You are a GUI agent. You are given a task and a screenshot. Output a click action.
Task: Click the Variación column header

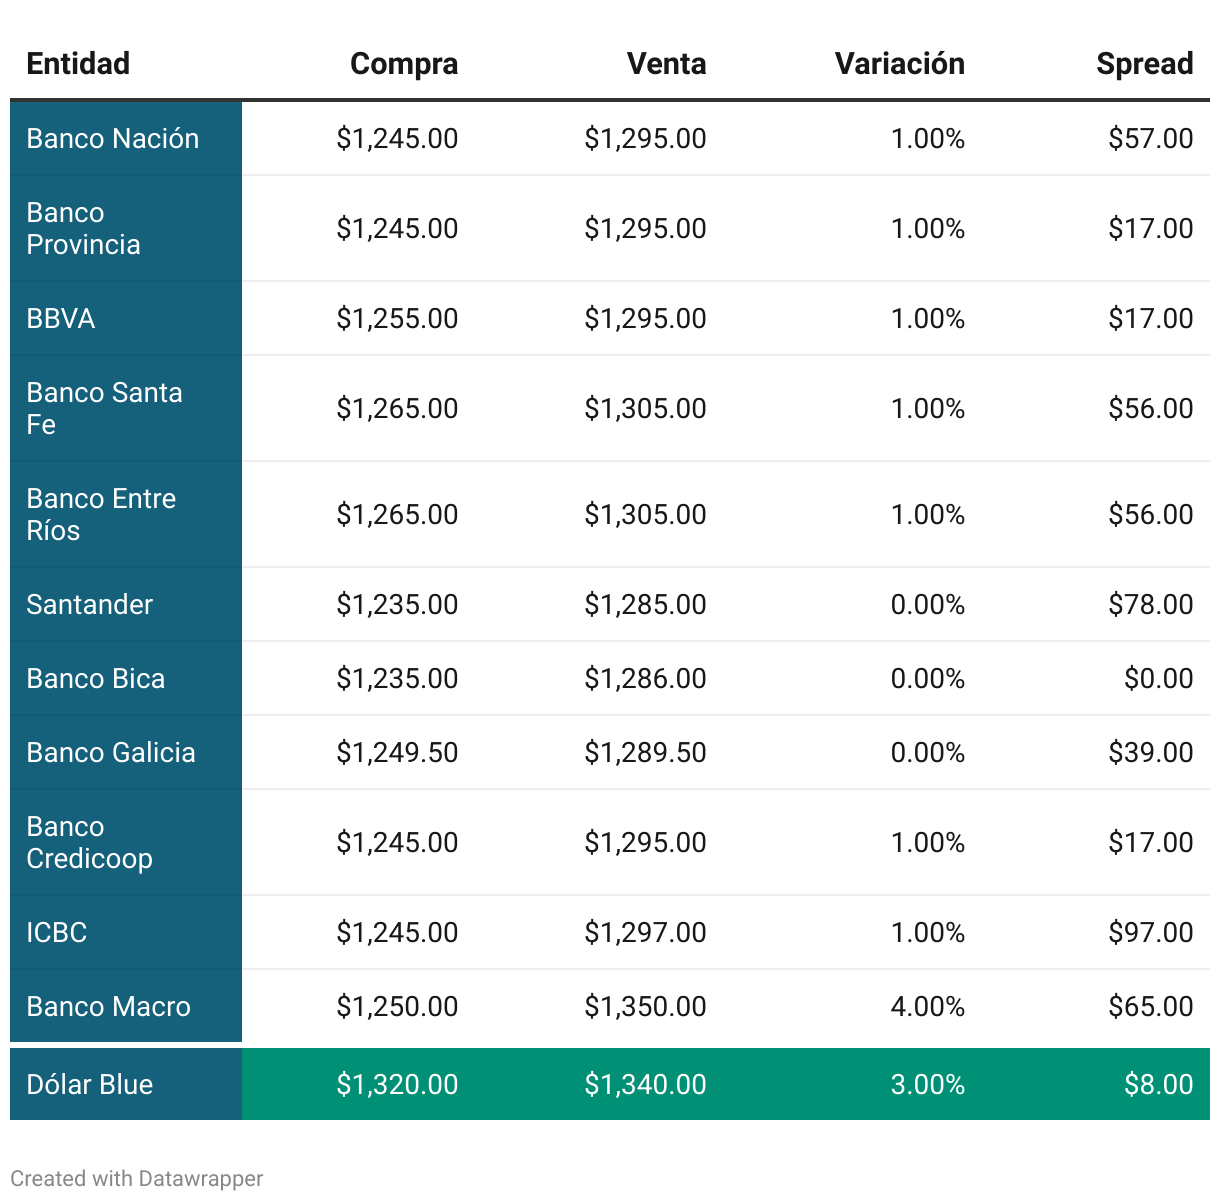click(x=899, y=64)
